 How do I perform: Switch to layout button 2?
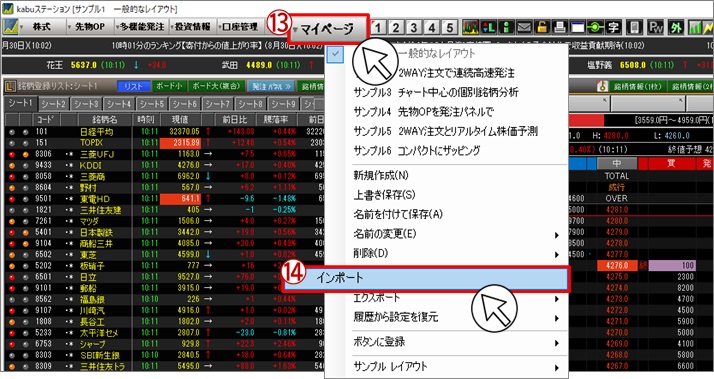[396, 27]
